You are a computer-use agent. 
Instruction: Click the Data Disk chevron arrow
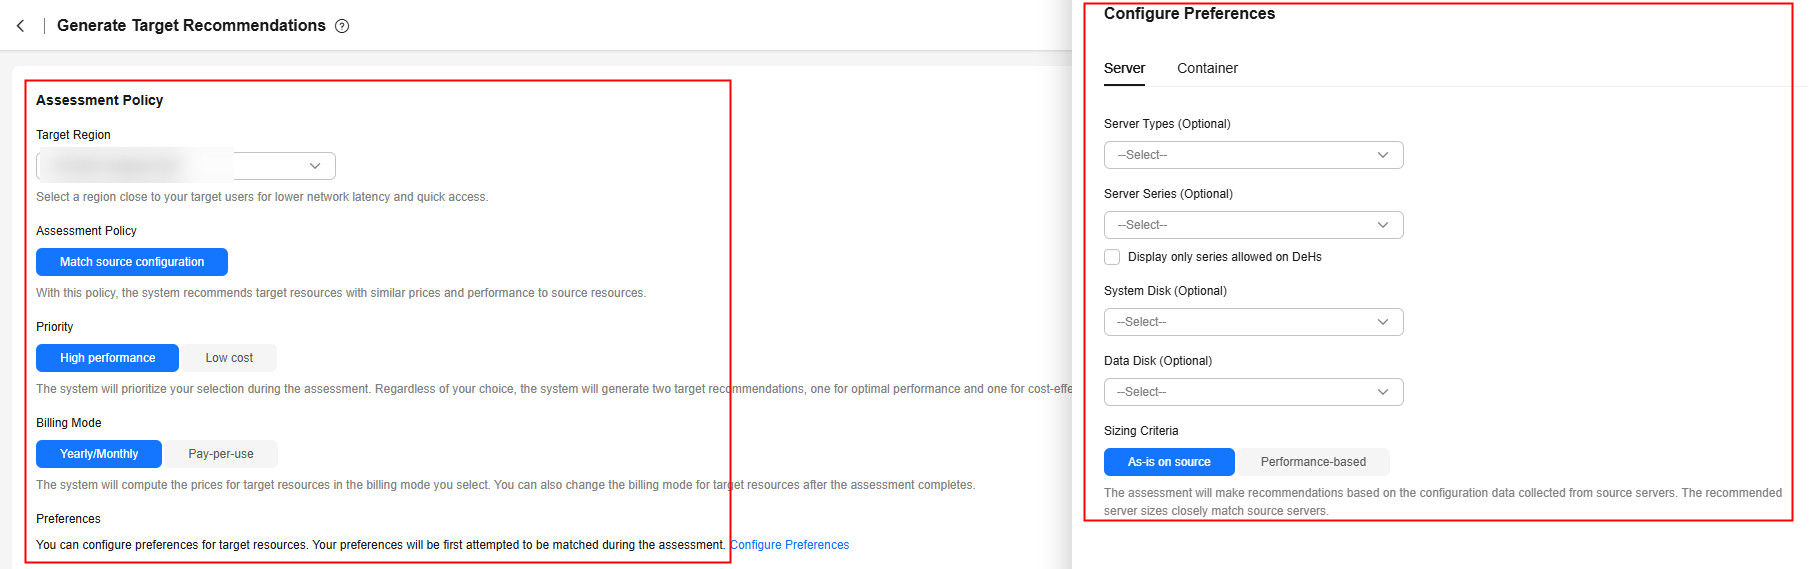click(1383, 392)
